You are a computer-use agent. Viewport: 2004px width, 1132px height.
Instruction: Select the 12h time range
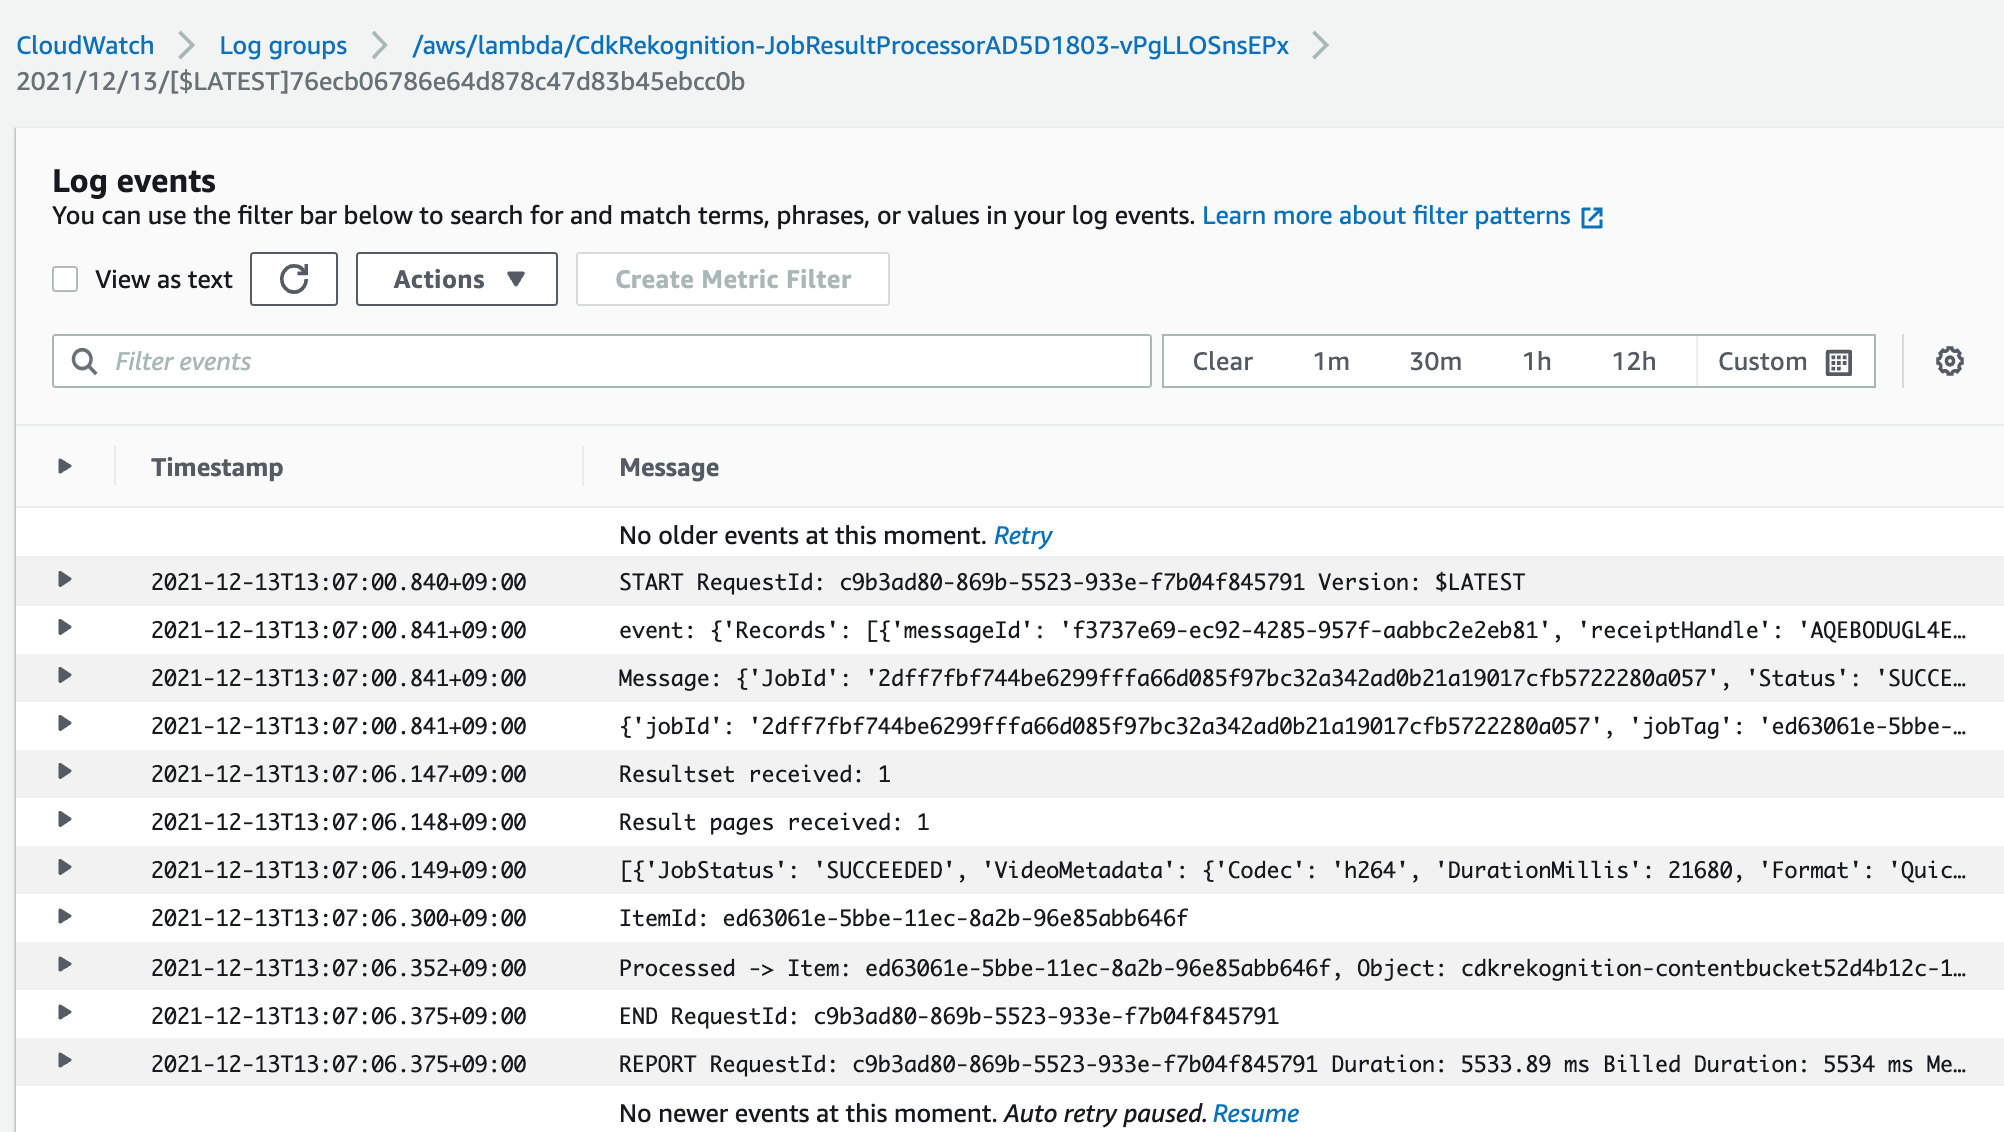click(x=1633, y=361)
